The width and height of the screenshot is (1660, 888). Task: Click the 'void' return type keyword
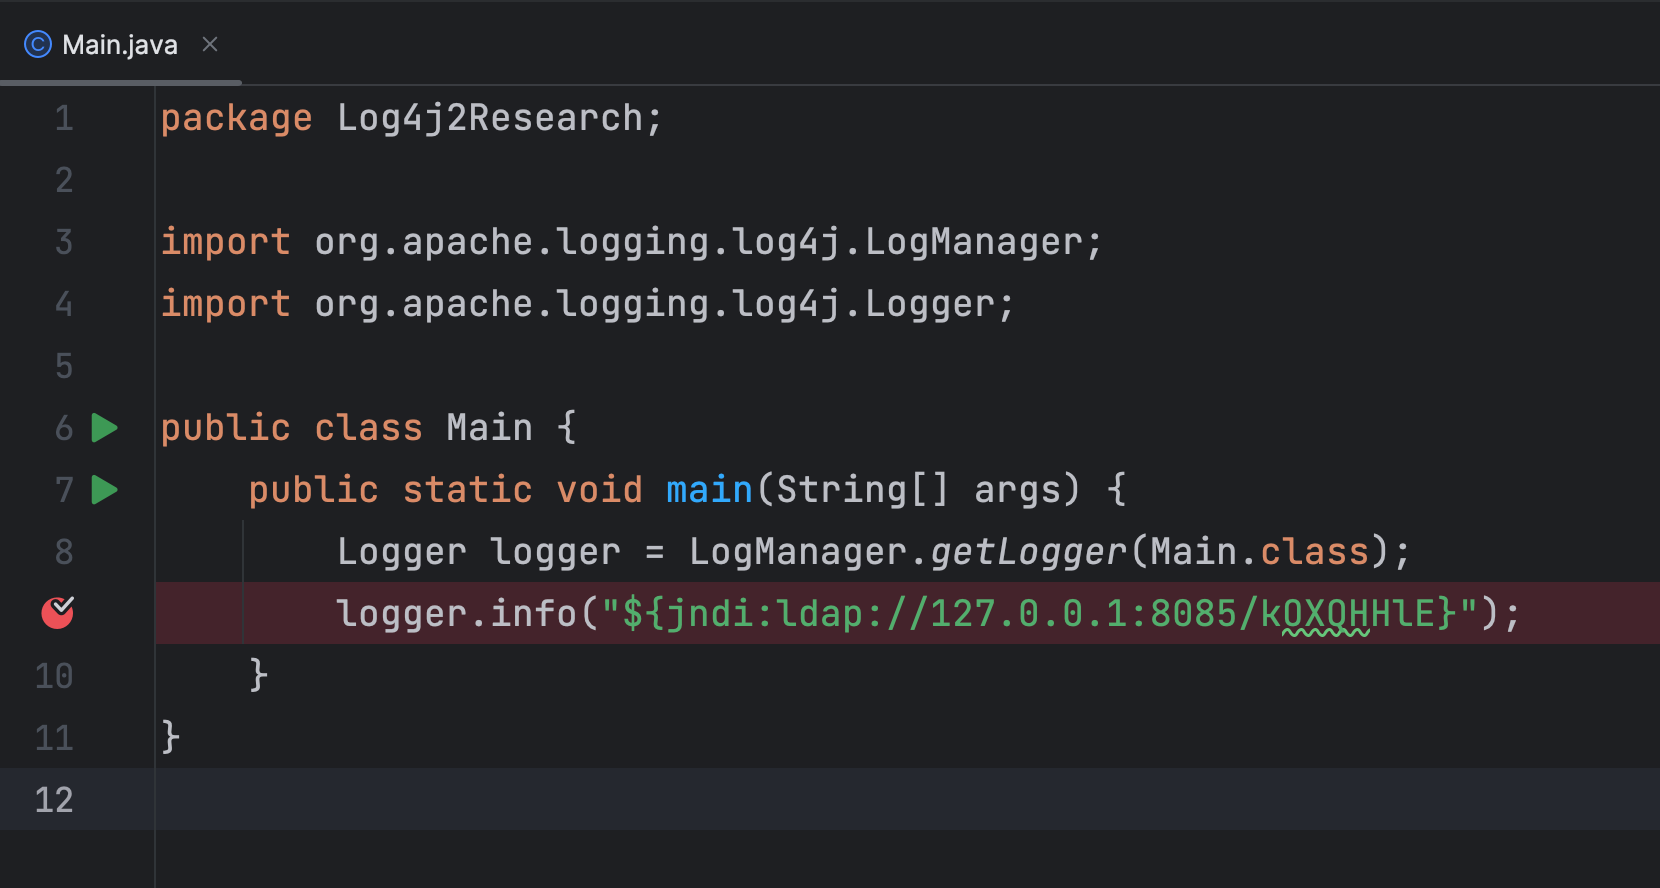[x=600, y=490]
